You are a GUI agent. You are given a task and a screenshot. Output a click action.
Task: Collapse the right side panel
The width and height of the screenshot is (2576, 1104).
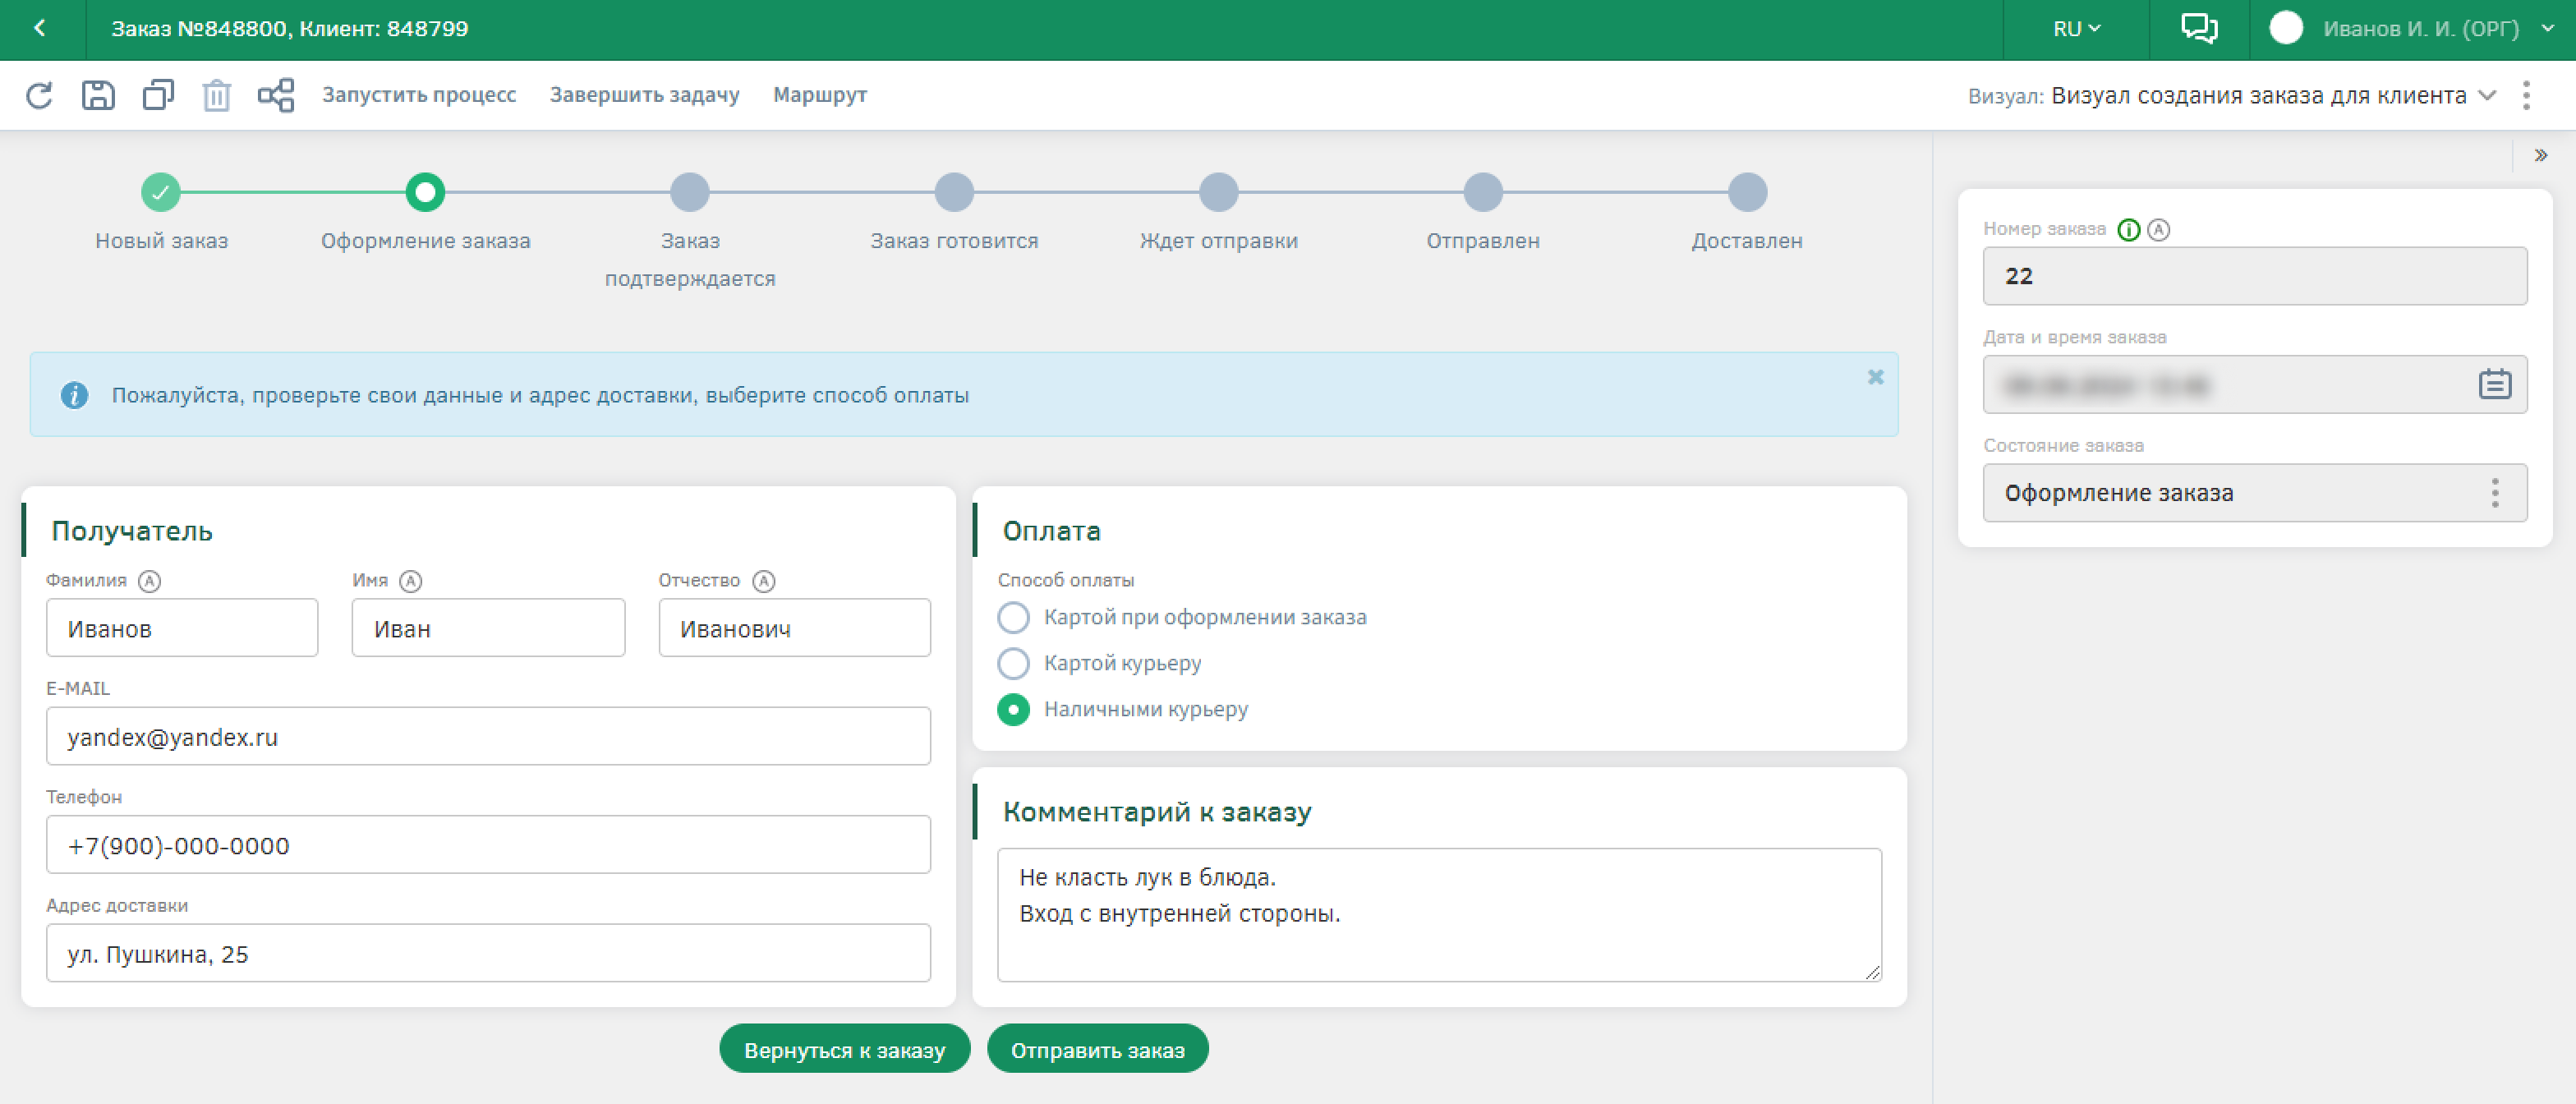(x=2540, y=155)
